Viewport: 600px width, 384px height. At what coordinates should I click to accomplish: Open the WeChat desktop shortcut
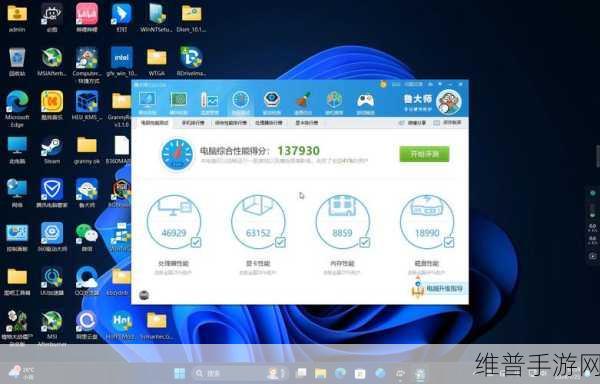87,237
